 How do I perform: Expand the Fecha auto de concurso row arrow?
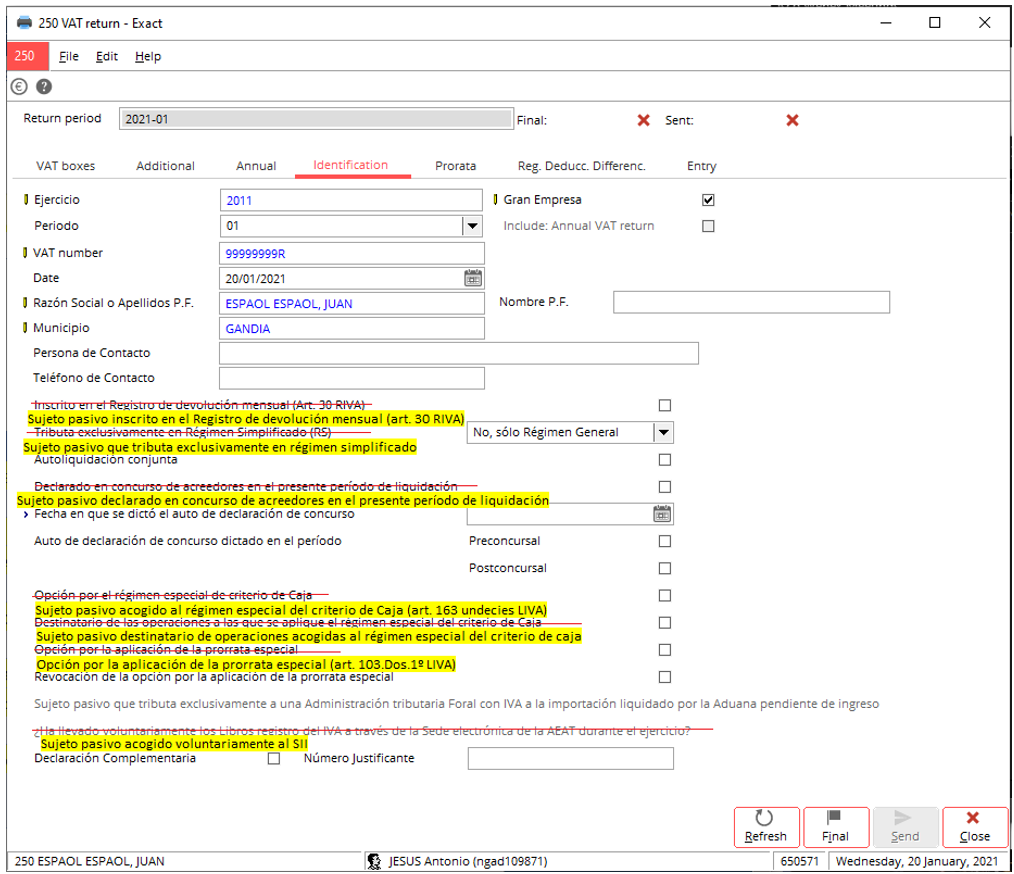coord(26,515)
